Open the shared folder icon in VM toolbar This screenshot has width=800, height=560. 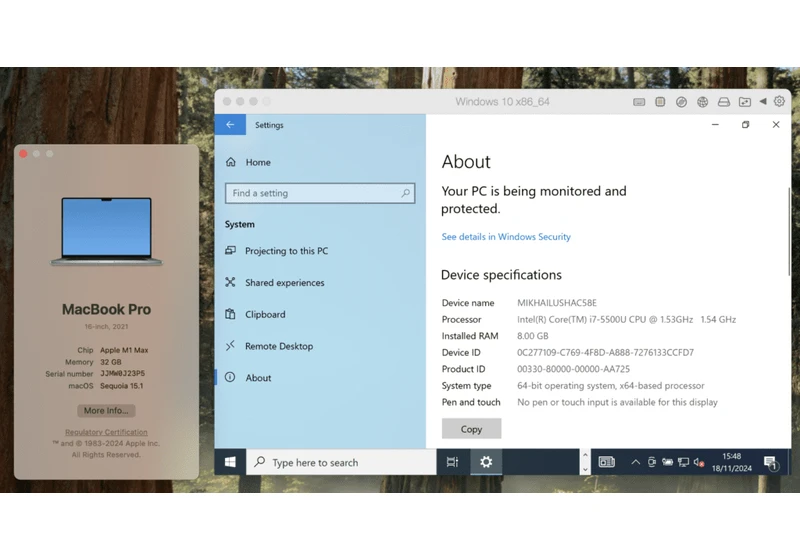point(745,102)
